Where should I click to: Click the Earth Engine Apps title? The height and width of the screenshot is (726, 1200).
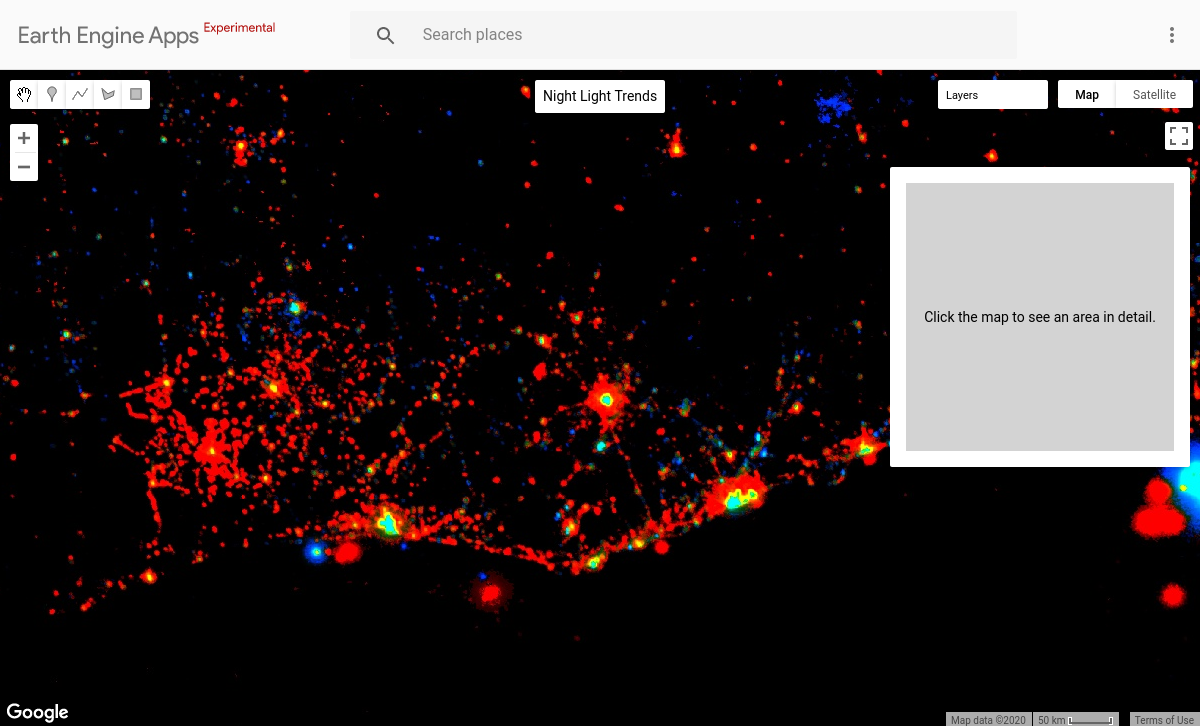[x=106, y=34]
